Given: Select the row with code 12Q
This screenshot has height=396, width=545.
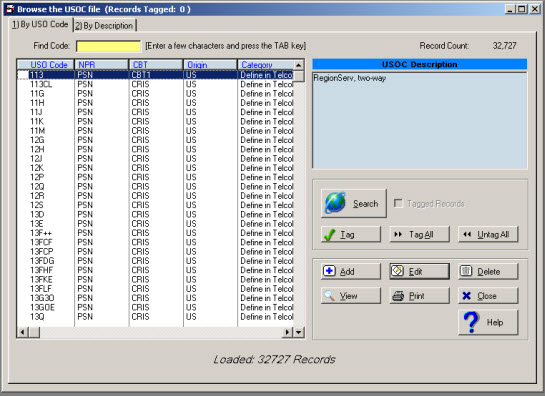Looking at the screenshot, I should 155,187.
